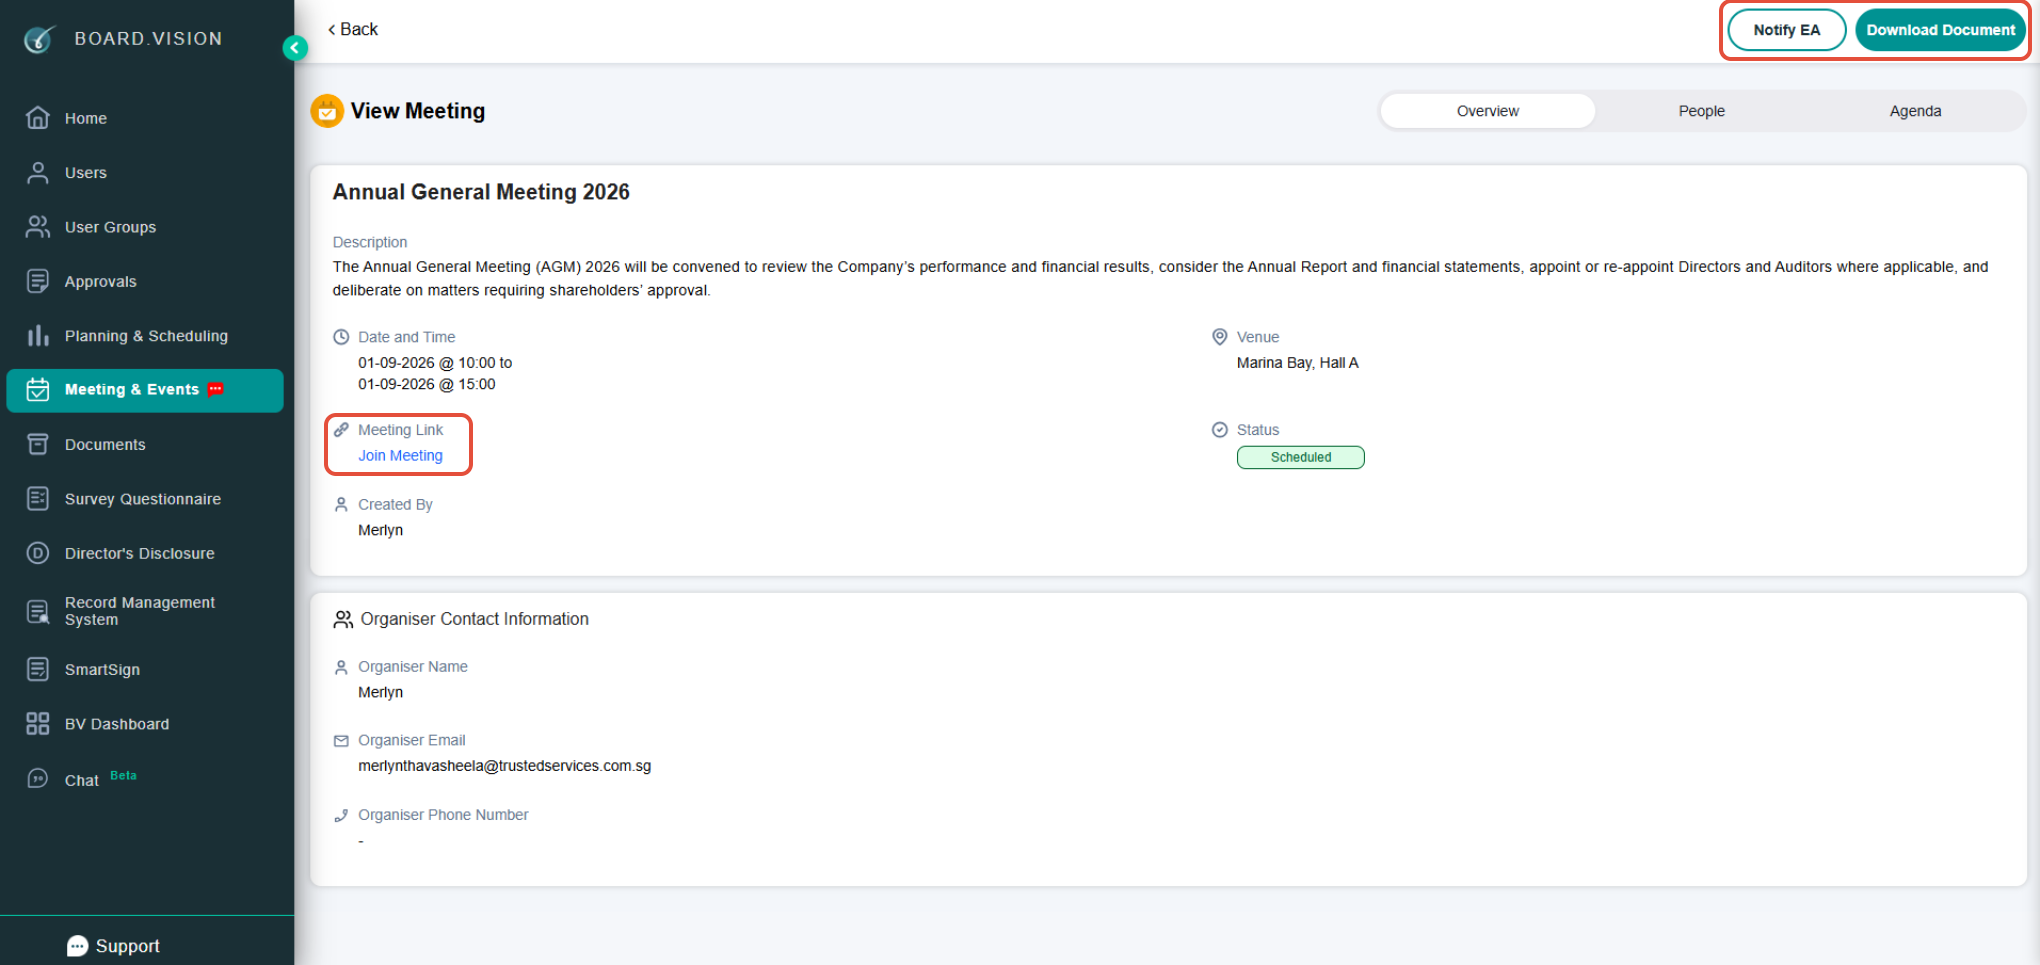Click the Notify EA button
This screenshot has width=2040, height=965.
tap(1786, 30)
